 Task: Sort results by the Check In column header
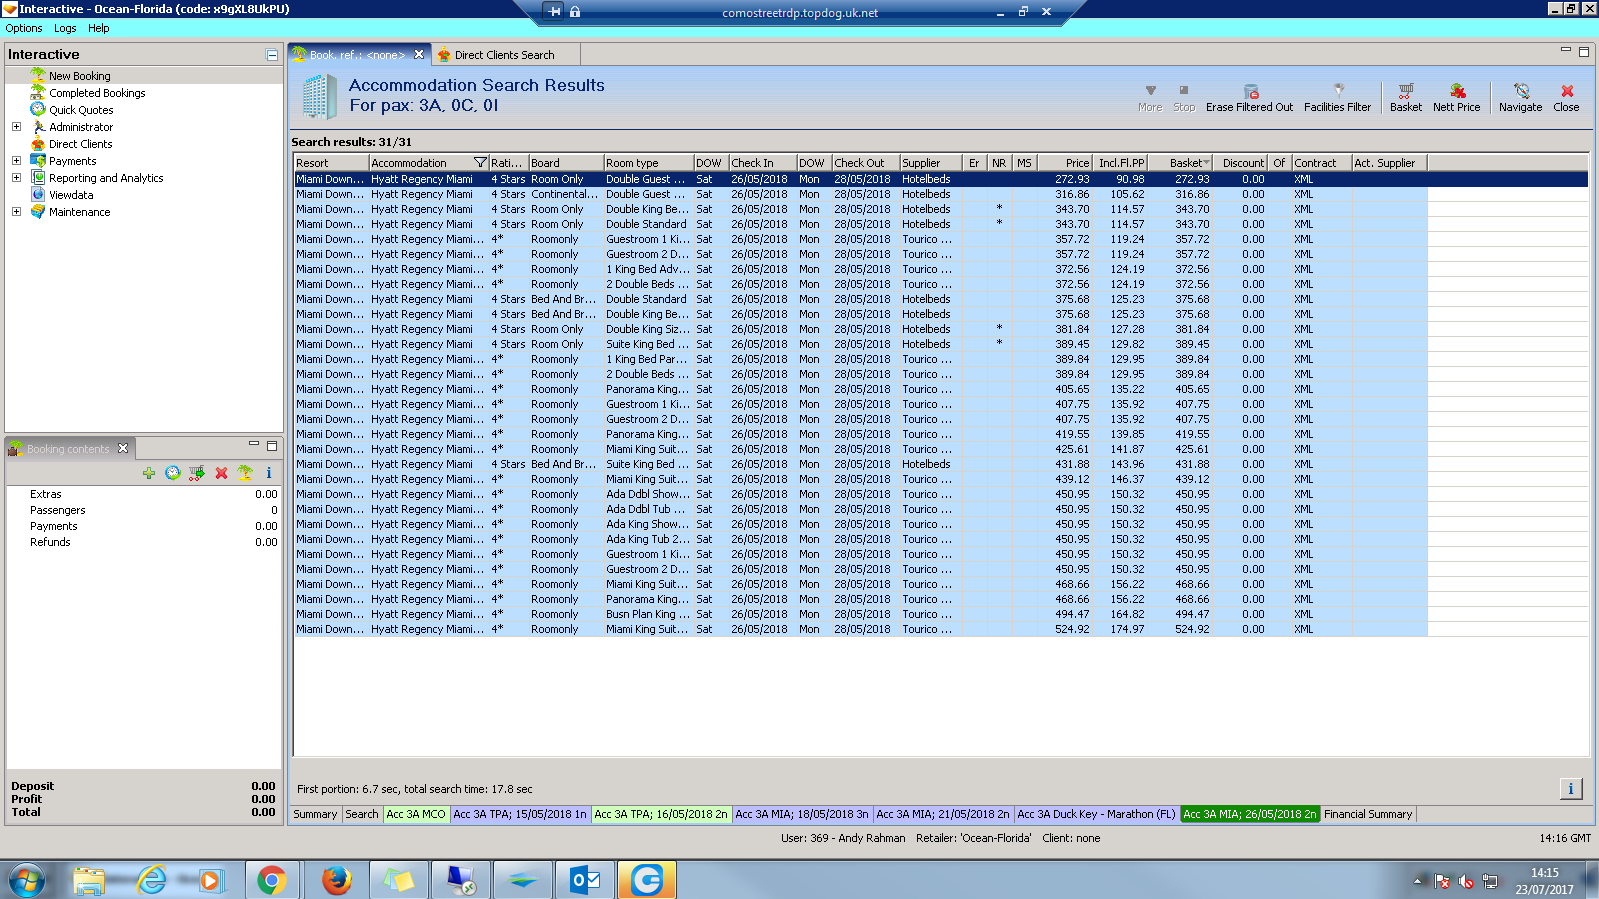tap(763, 163)
